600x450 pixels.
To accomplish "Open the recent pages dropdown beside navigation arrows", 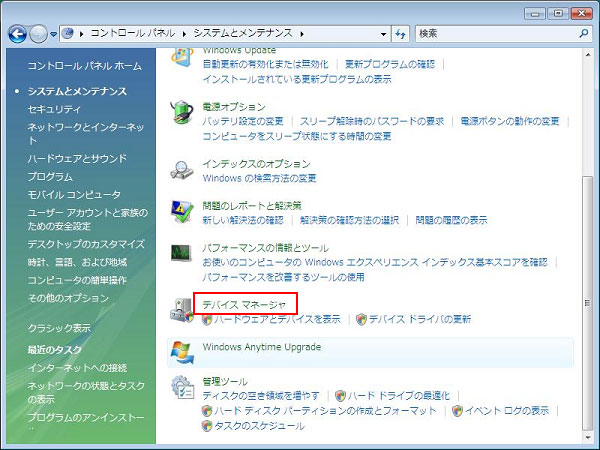I will pos(53,34).
